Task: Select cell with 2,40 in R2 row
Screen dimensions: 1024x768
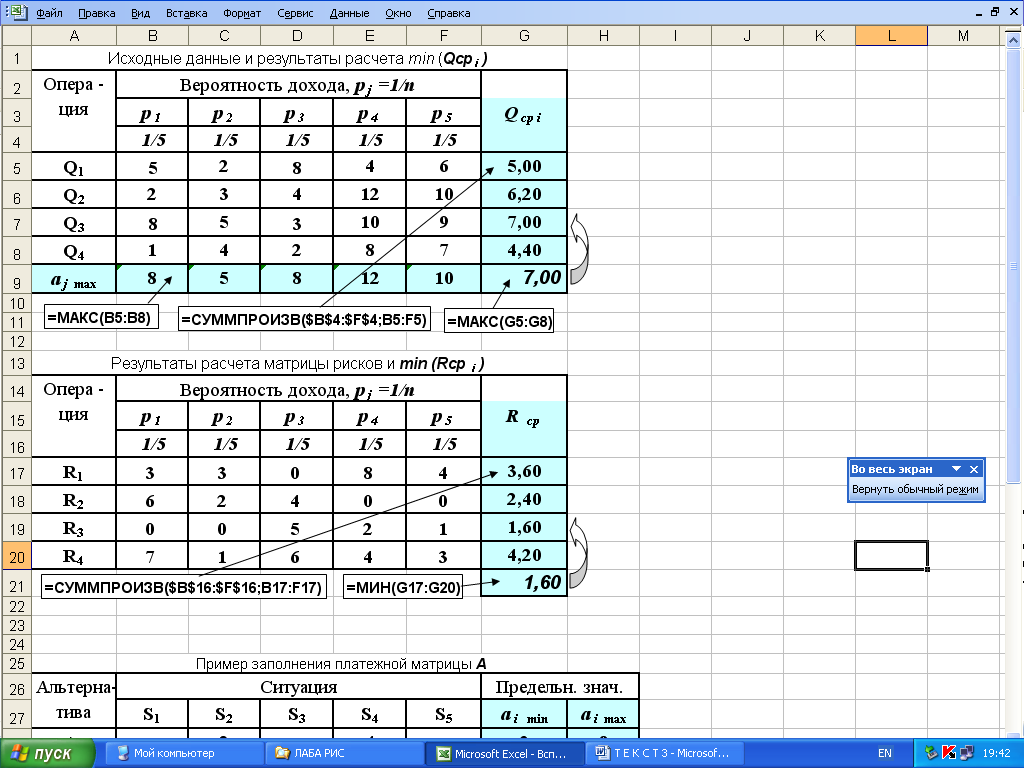Action: 524,499
